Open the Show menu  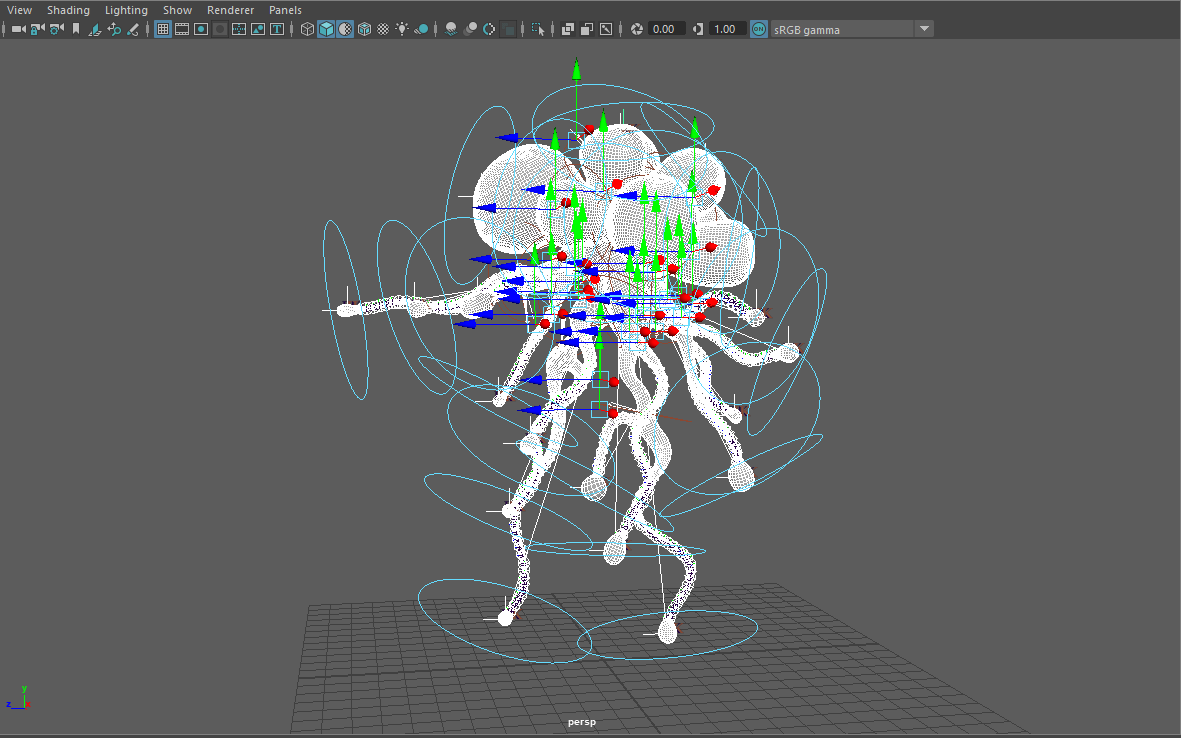click(x=177, y=10)
